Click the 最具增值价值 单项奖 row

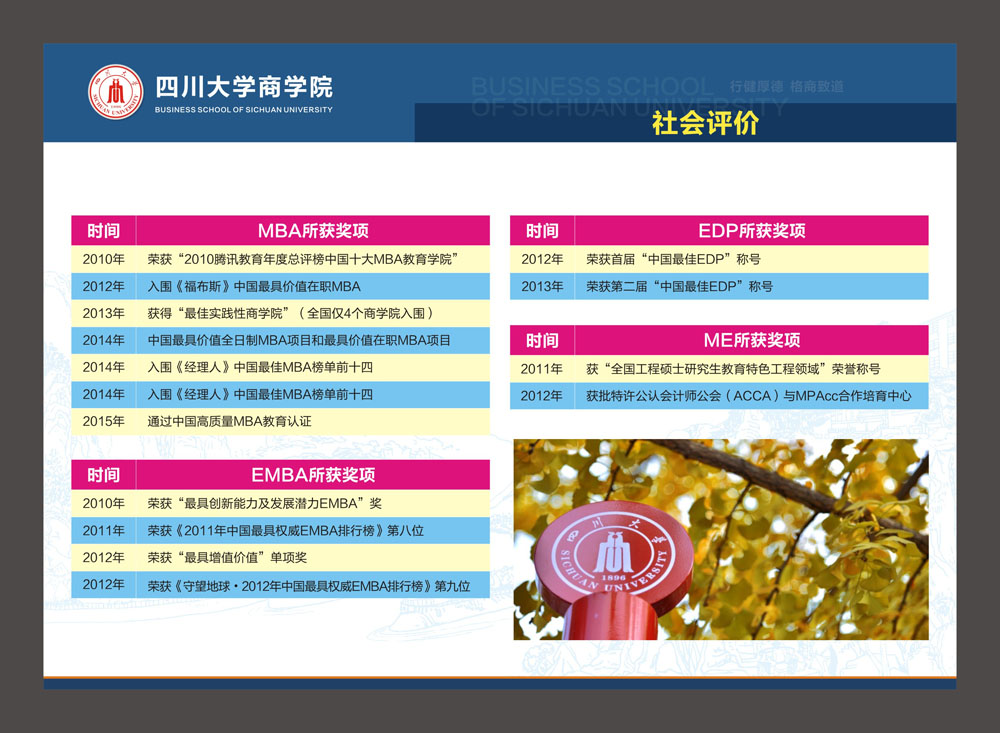click(281, 558)
